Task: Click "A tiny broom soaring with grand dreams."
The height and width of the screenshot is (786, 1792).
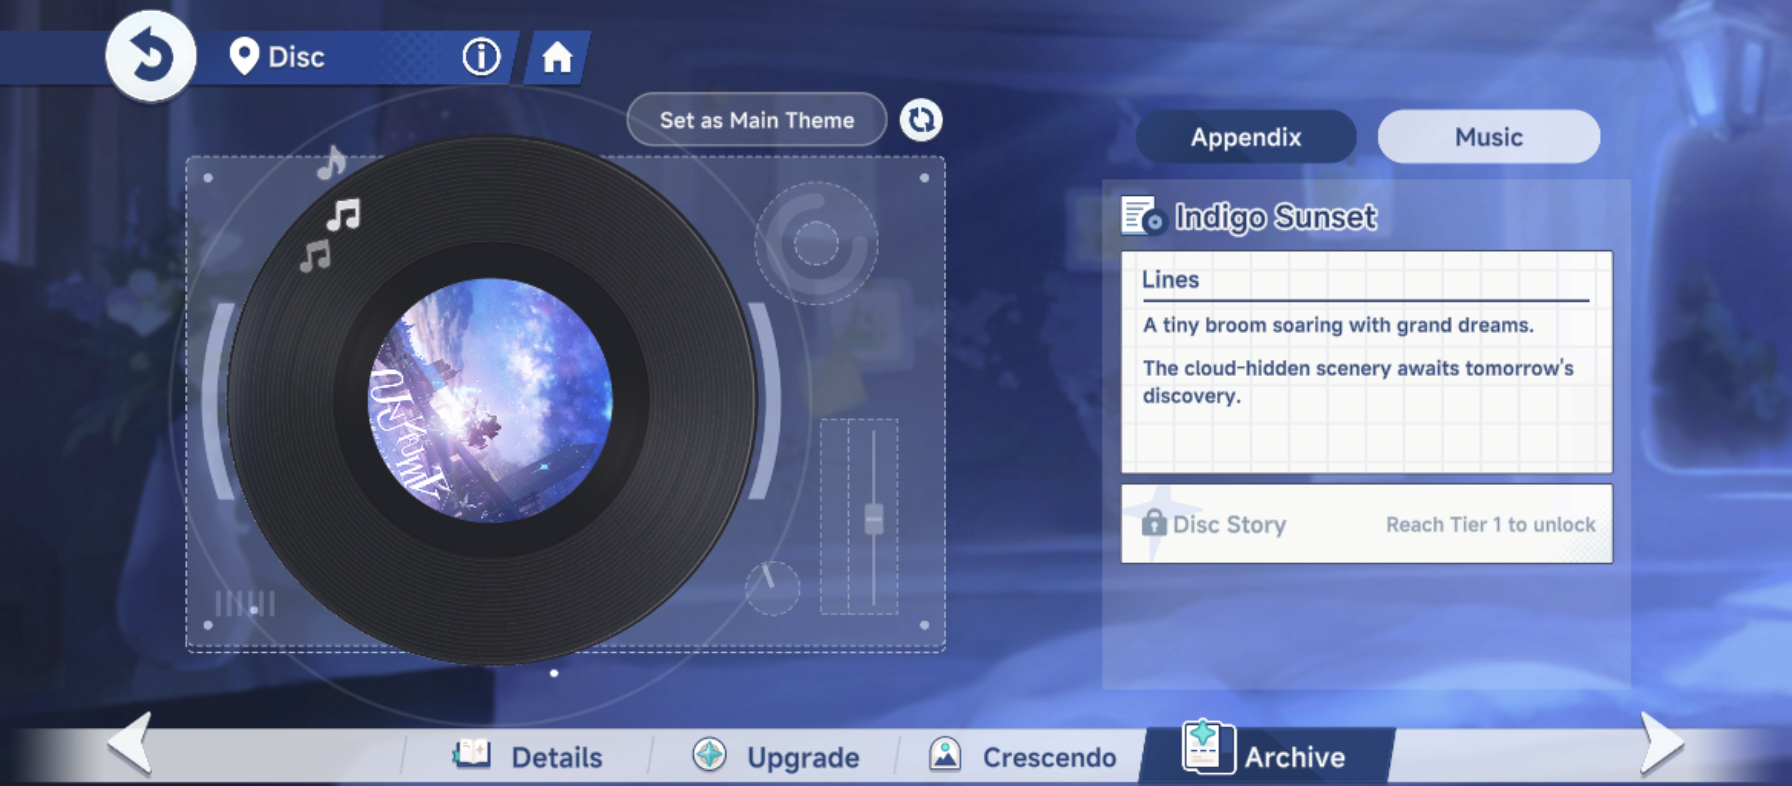Action: 1338,325
